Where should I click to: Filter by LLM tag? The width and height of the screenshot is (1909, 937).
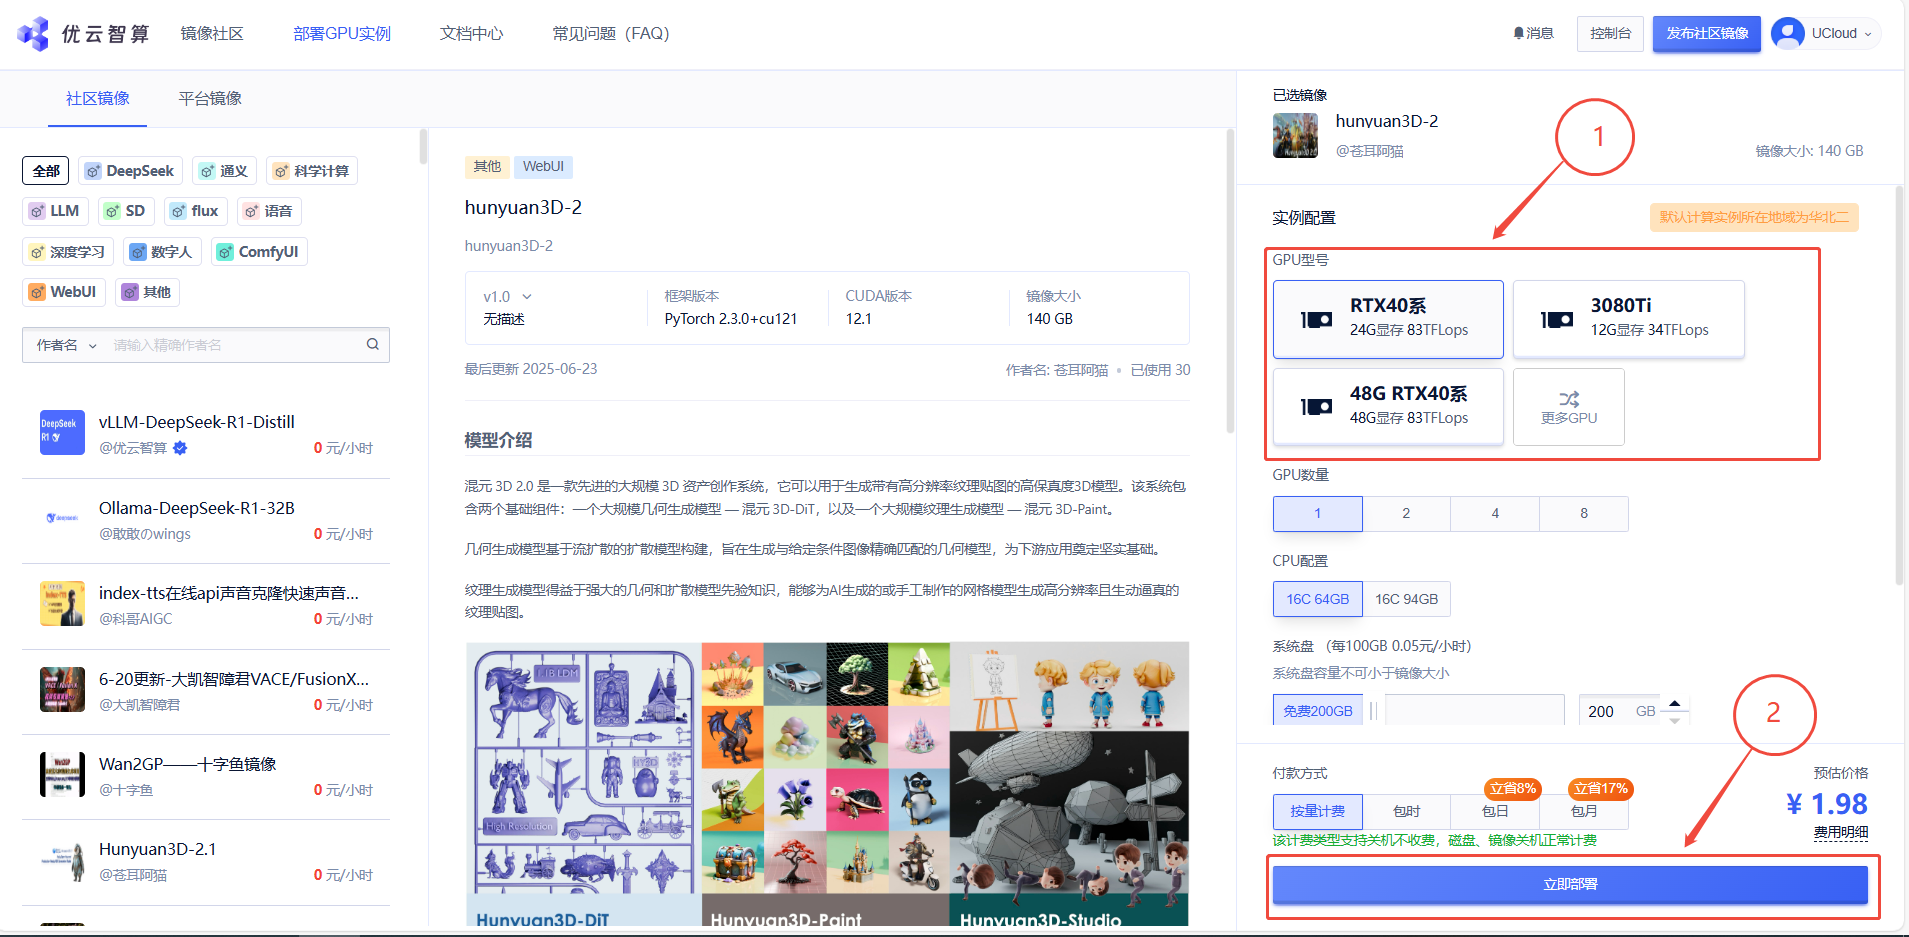55,211
